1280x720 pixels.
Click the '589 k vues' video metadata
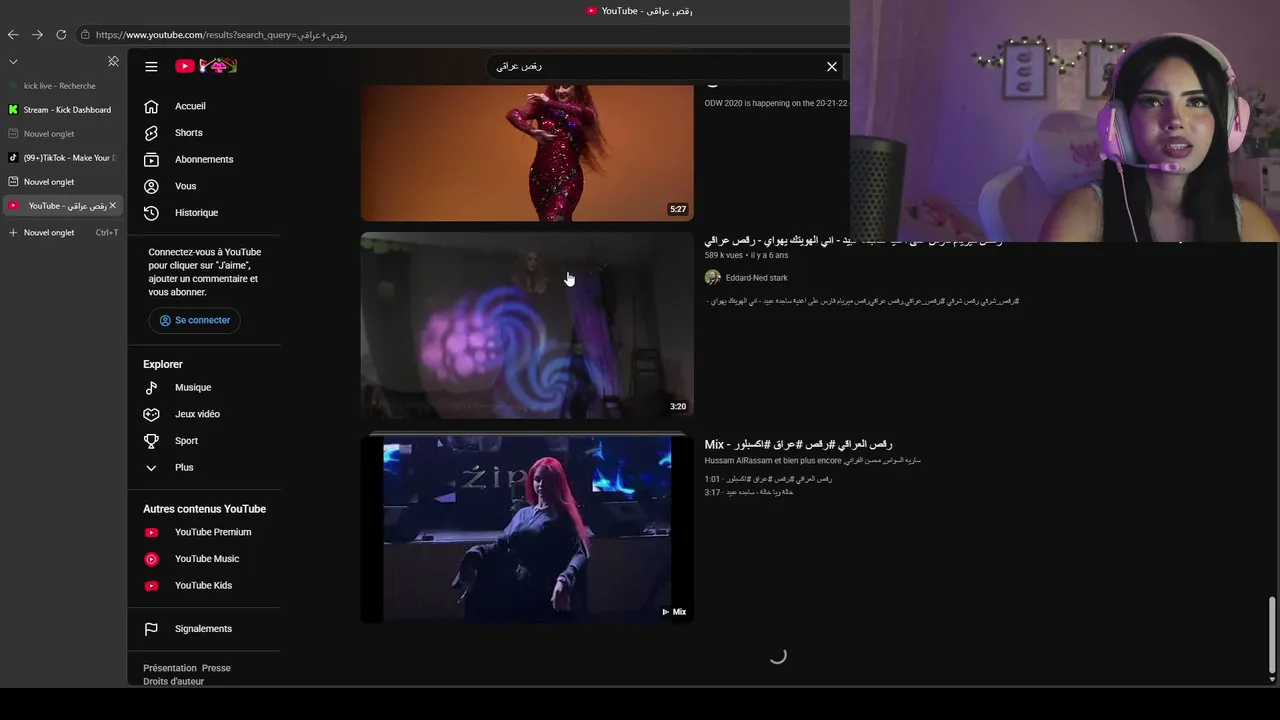pos(724,256)
